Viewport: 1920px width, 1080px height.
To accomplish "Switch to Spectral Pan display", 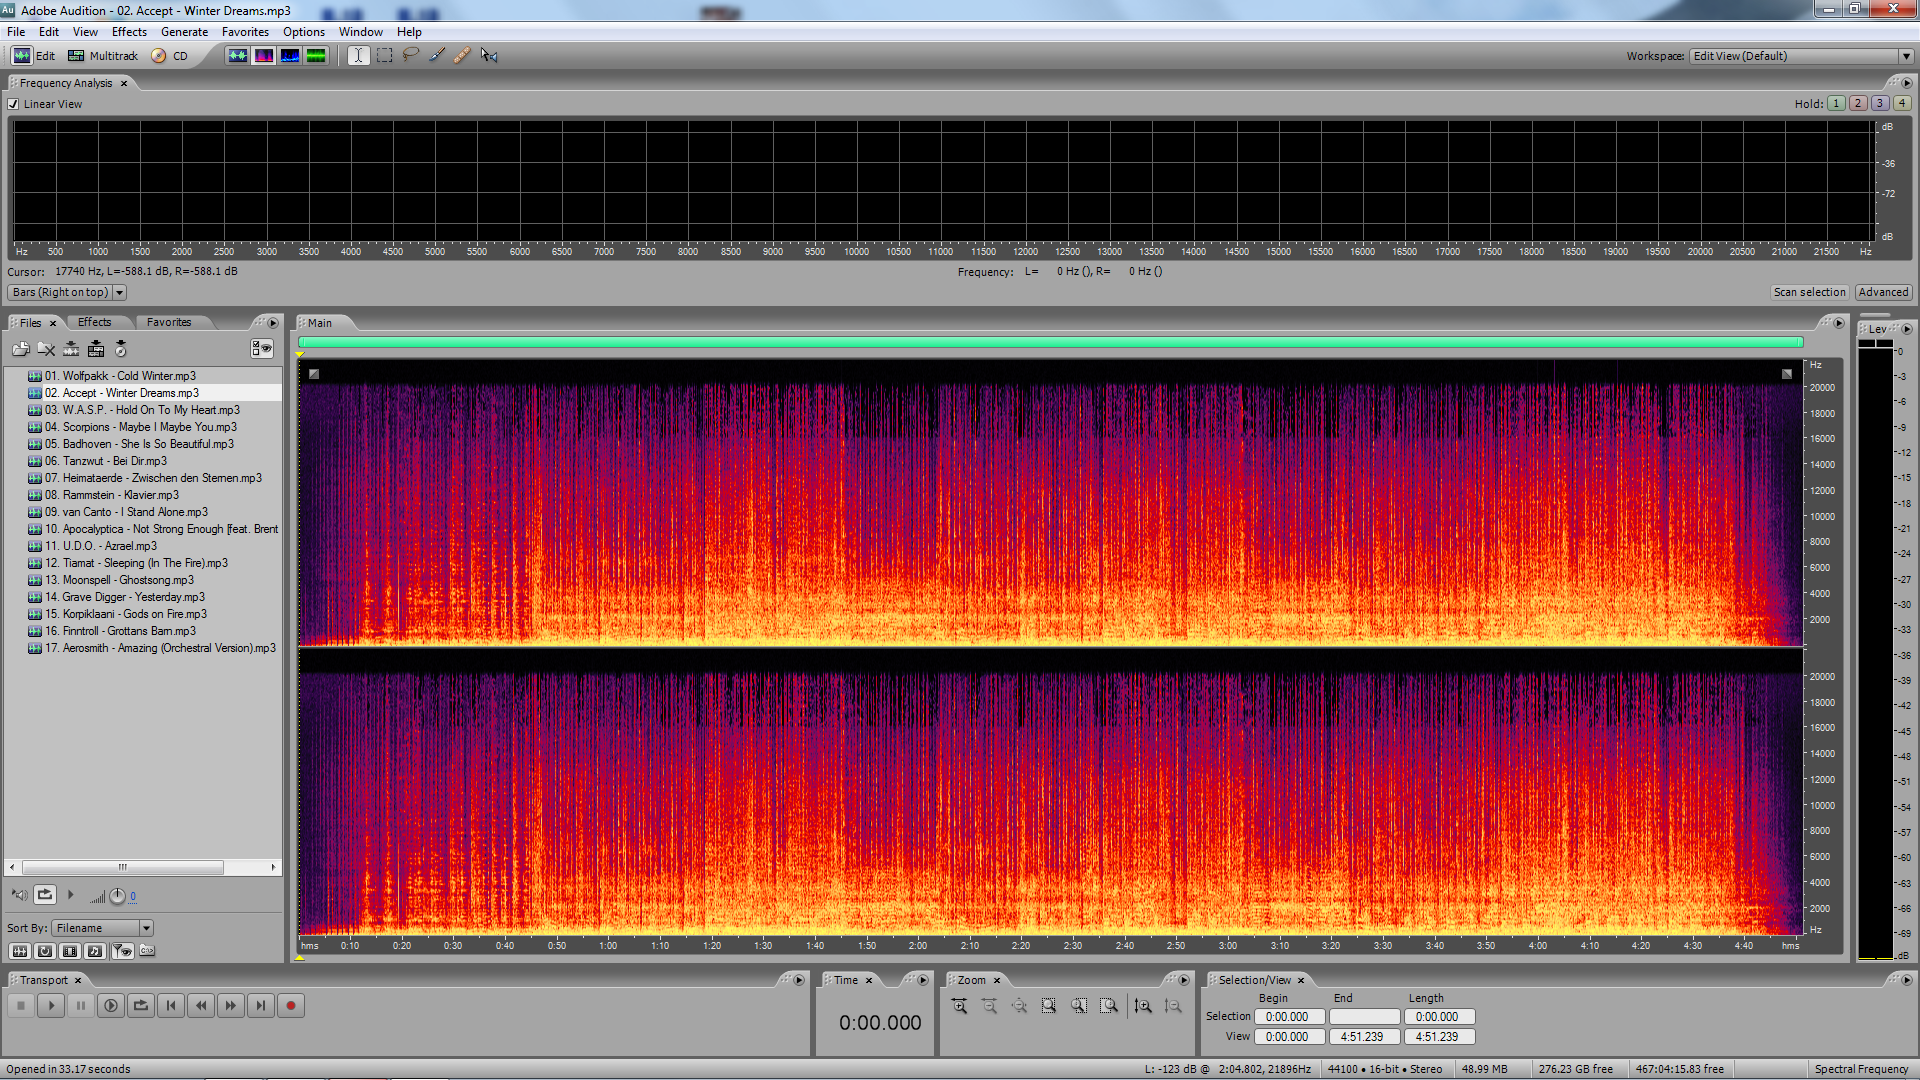I will coord(290,55).
